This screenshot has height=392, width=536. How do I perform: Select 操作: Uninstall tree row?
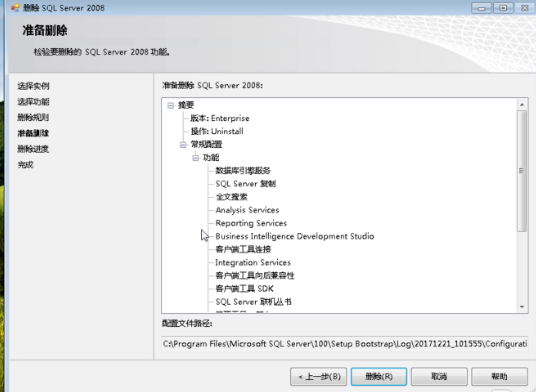(x=217, y=131)
